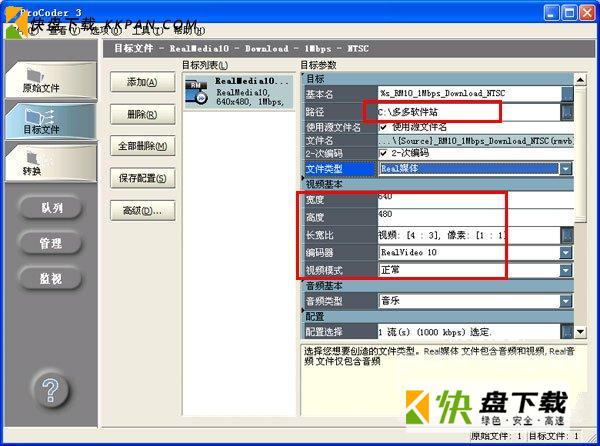Click the parameter list scrollbar thumb

(x=580, y=154)
